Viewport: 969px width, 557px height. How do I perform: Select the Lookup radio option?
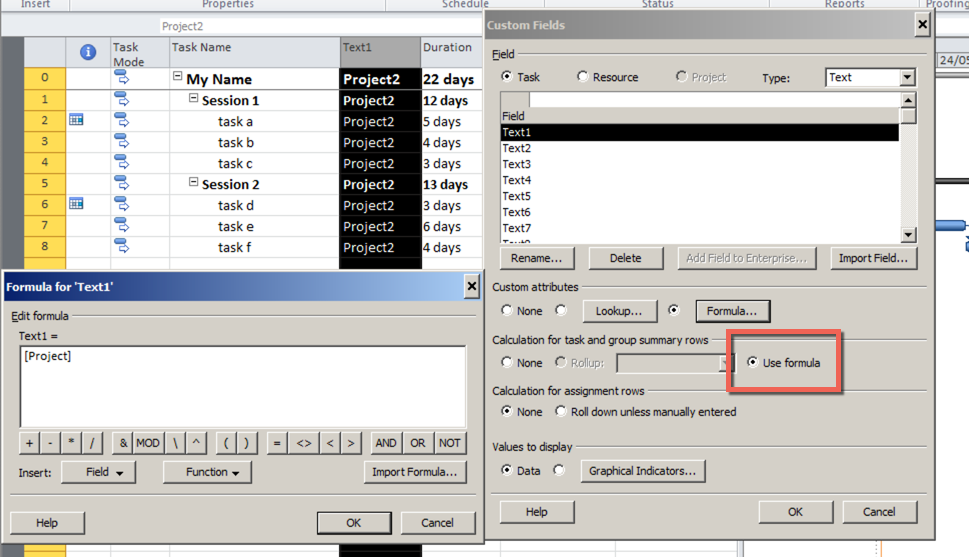[x=561, y=310]
